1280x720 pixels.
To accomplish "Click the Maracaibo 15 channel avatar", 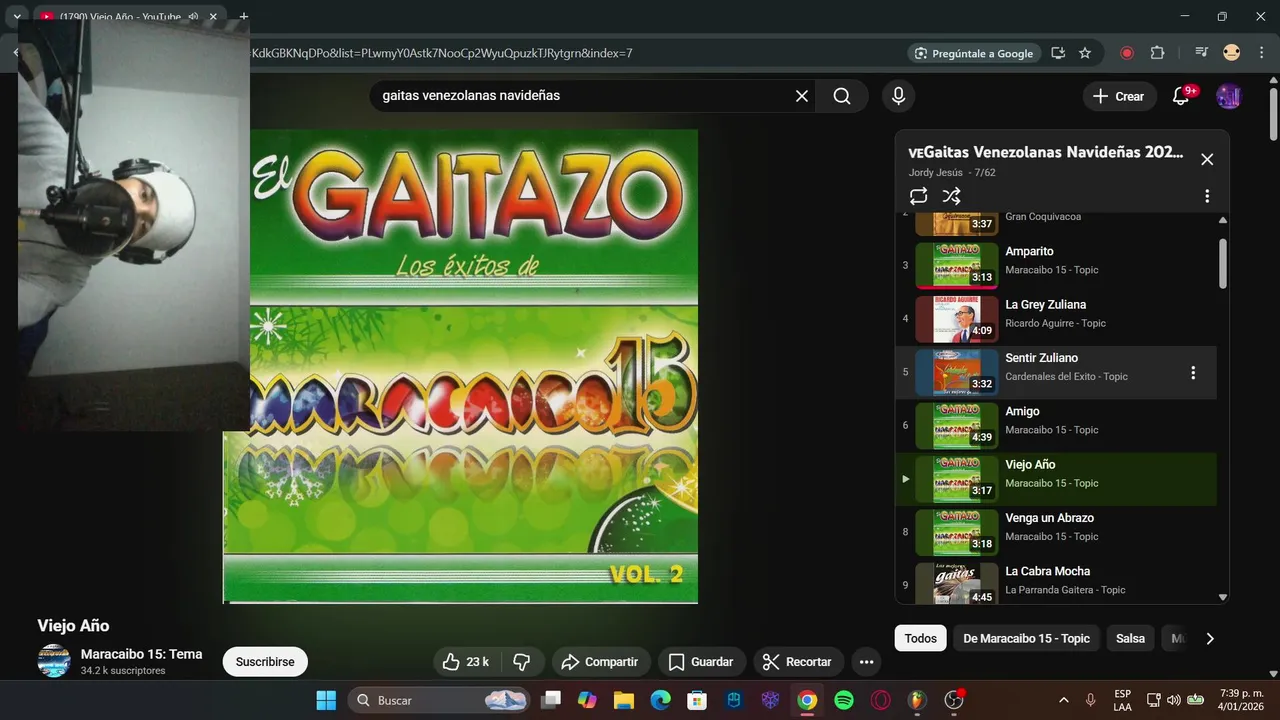I will [54, 661].
